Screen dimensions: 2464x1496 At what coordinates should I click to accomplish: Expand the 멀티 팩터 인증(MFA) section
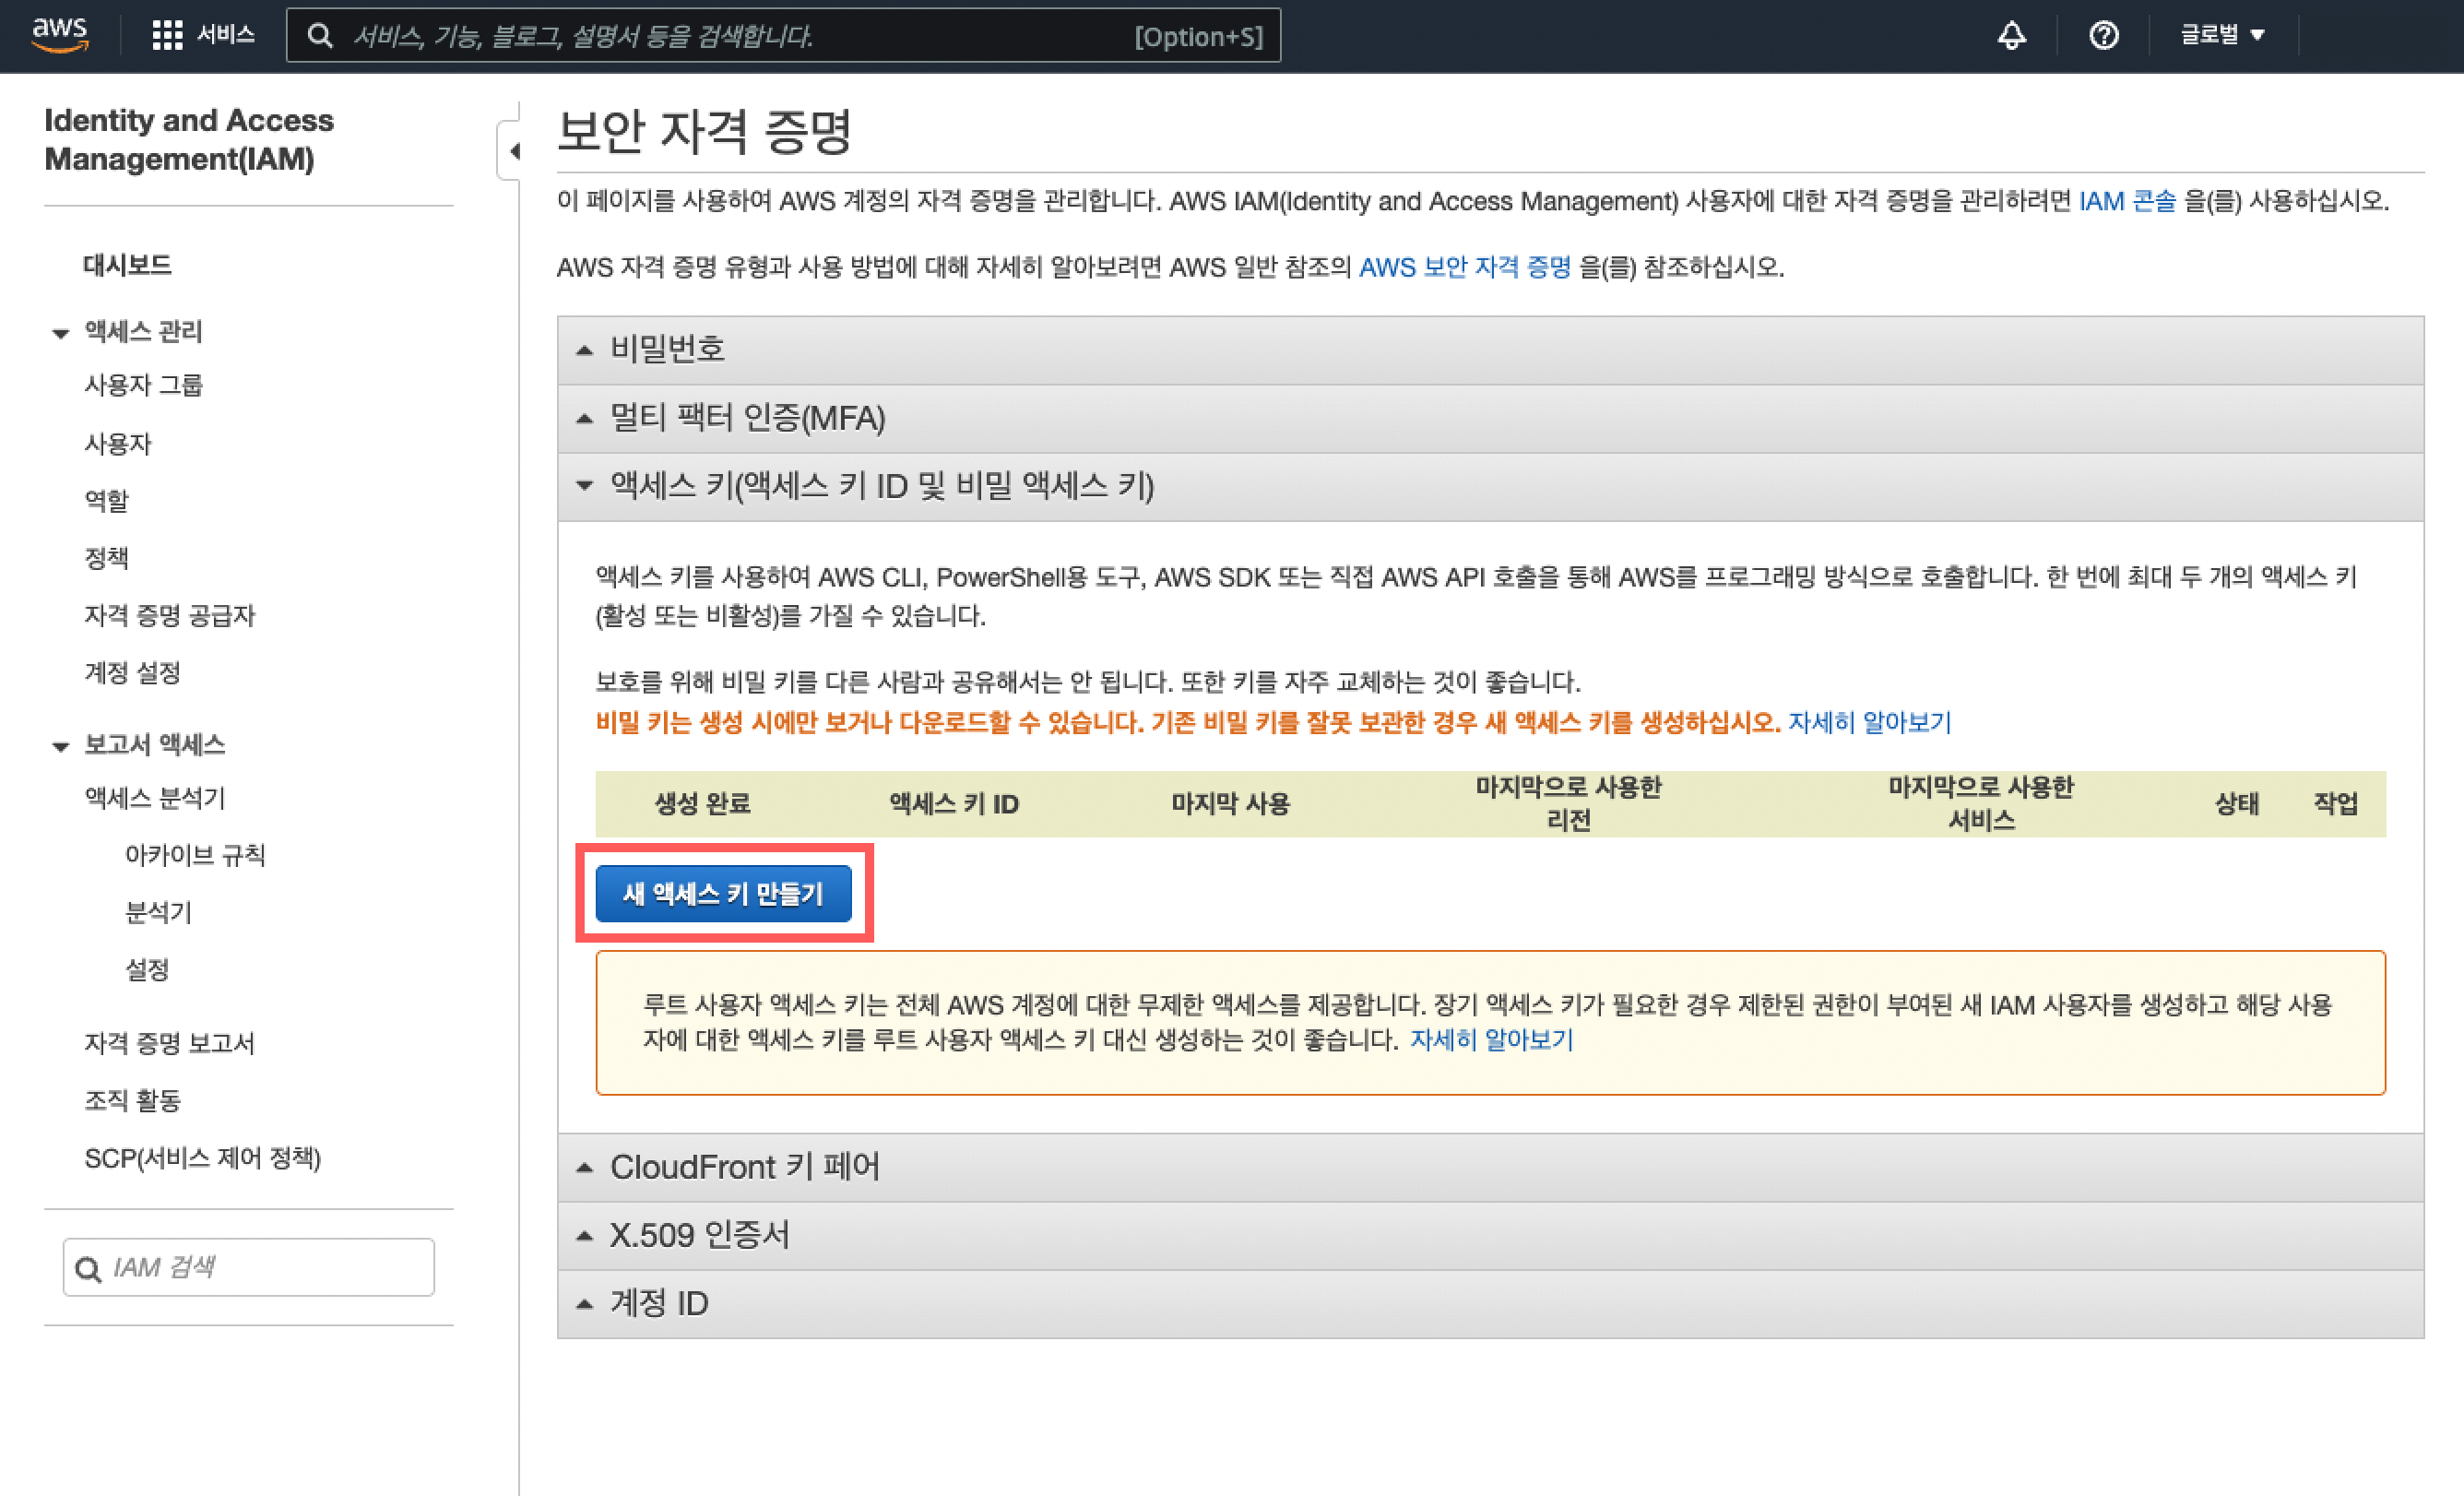(747, 417)
